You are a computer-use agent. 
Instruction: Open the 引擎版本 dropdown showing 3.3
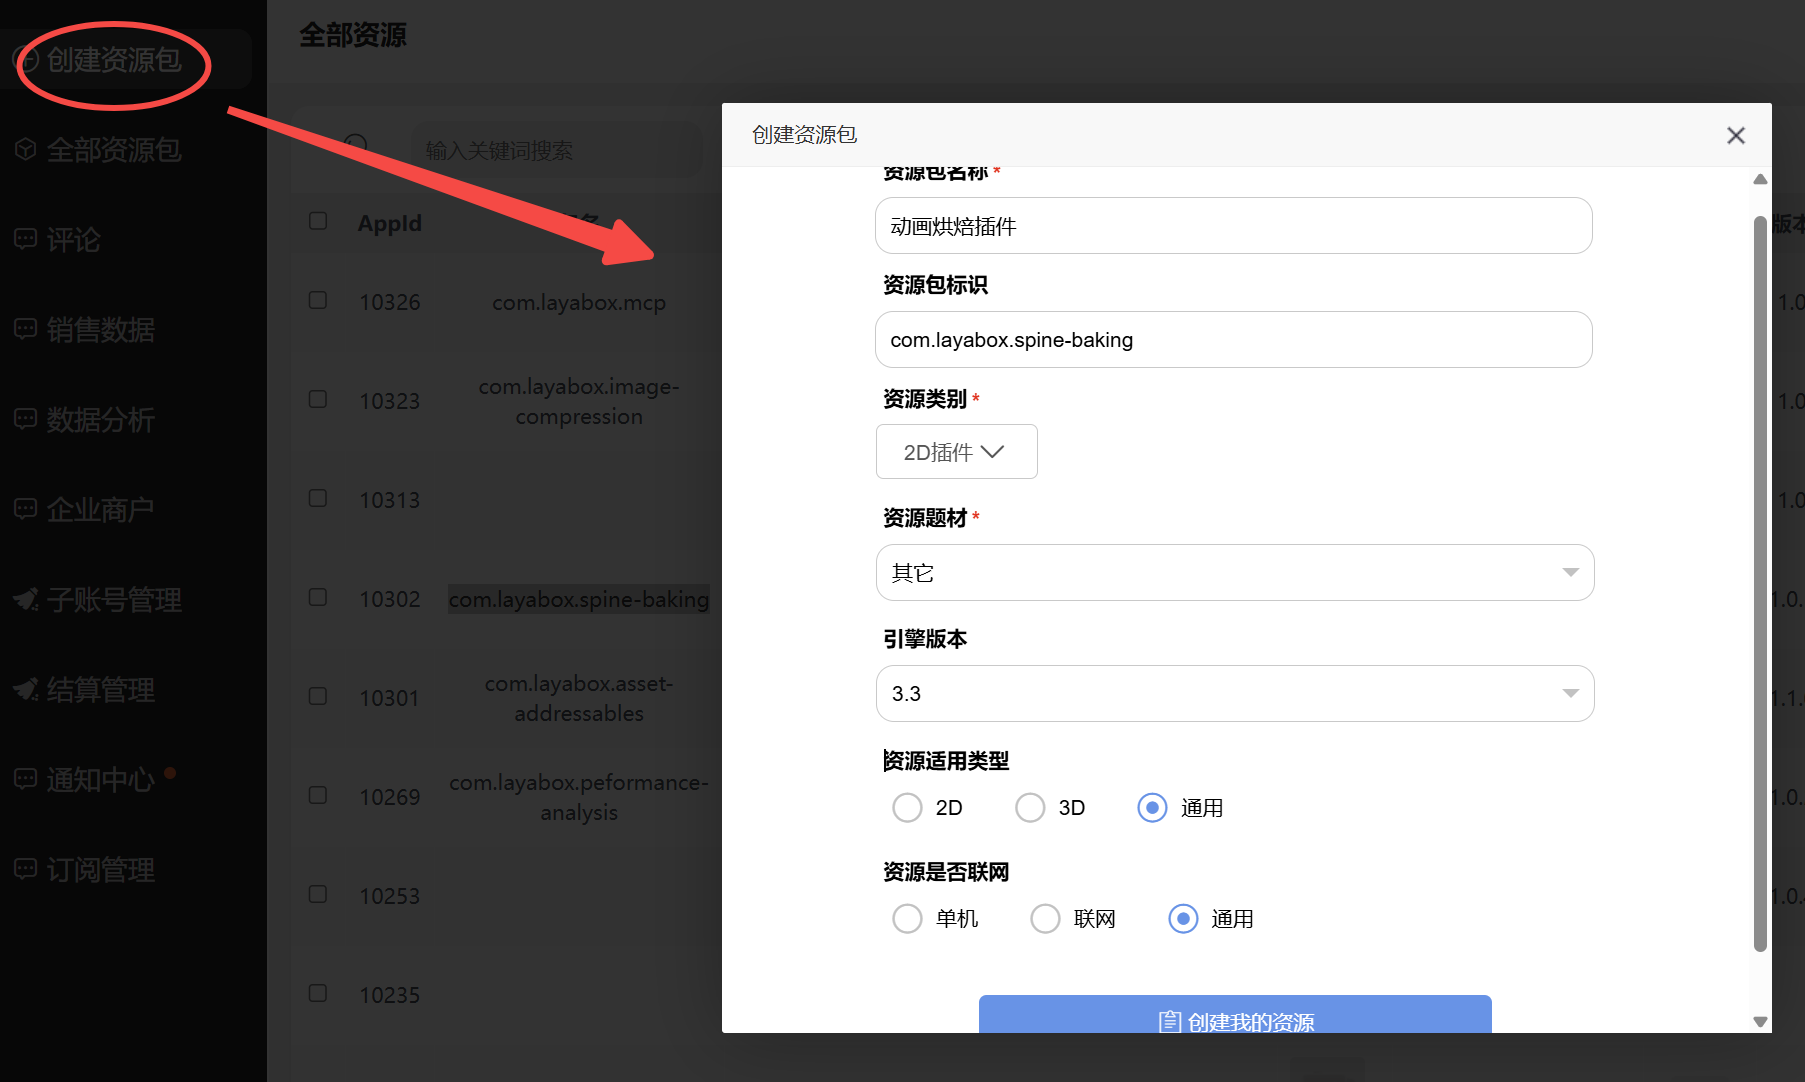click(1234, 694)
